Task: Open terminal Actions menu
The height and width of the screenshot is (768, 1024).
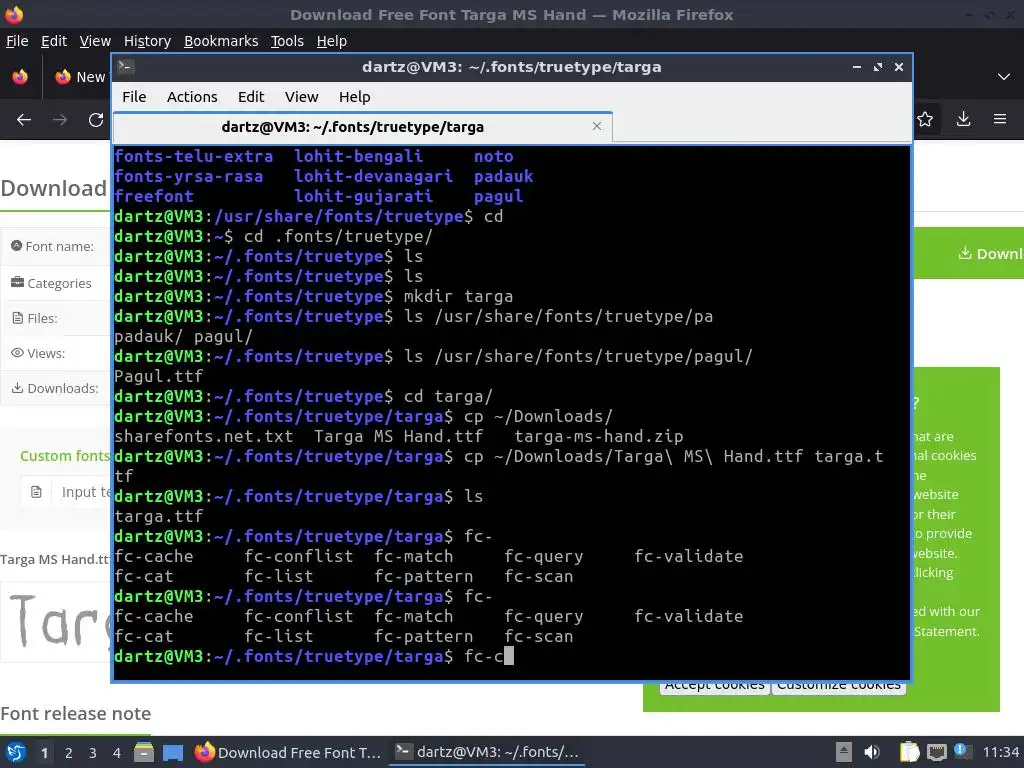Action: (192, 97)
